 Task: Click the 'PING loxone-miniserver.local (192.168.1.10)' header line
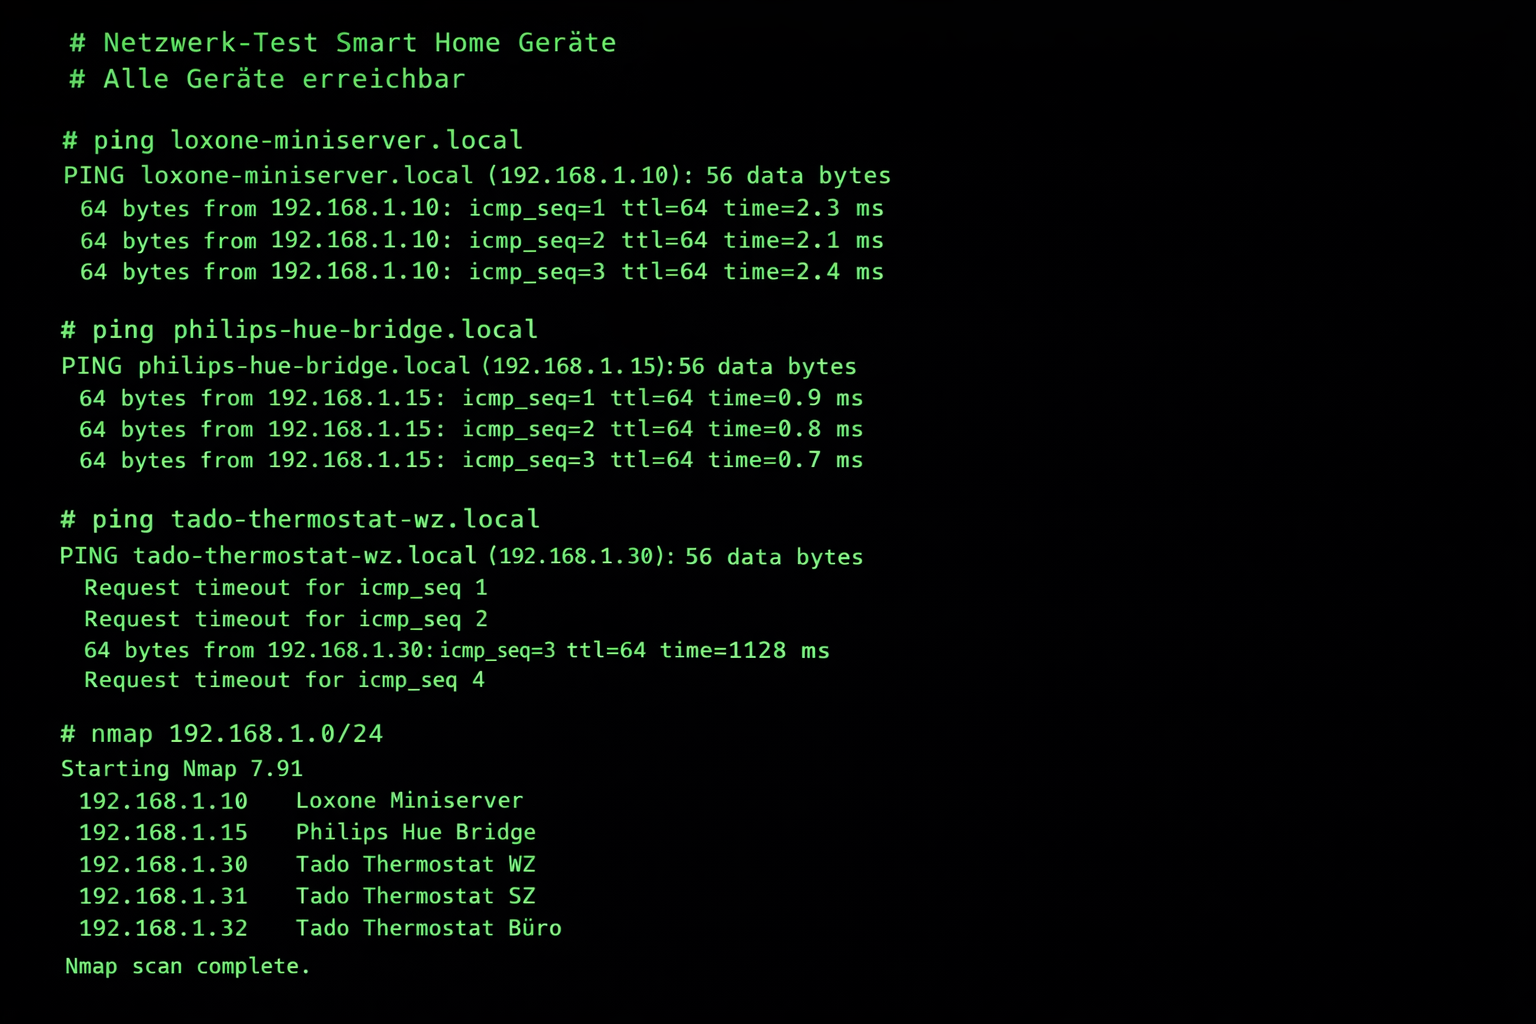(x=477, y=176)
